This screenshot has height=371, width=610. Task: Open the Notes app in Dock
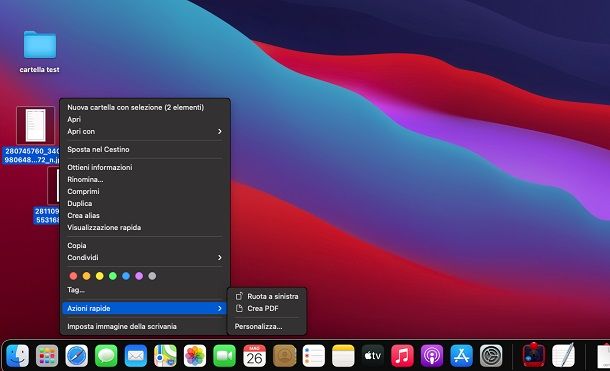[343, 355]
